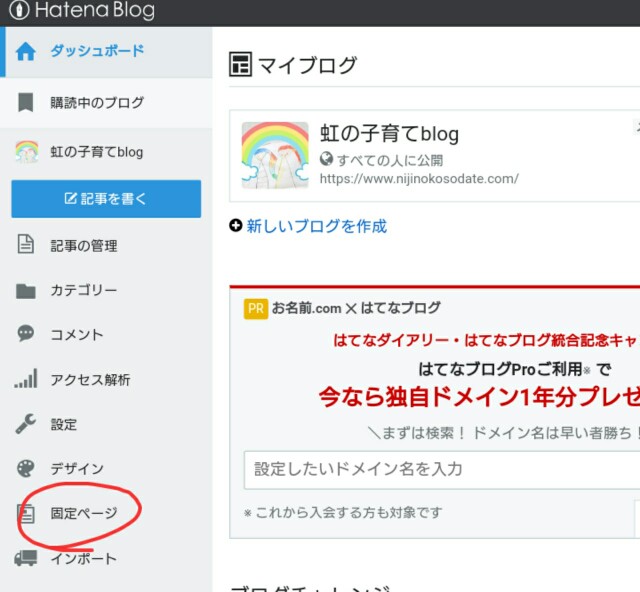
Task: Click the bookmark icon for 購読中のブログ
Action: (25, 102)
